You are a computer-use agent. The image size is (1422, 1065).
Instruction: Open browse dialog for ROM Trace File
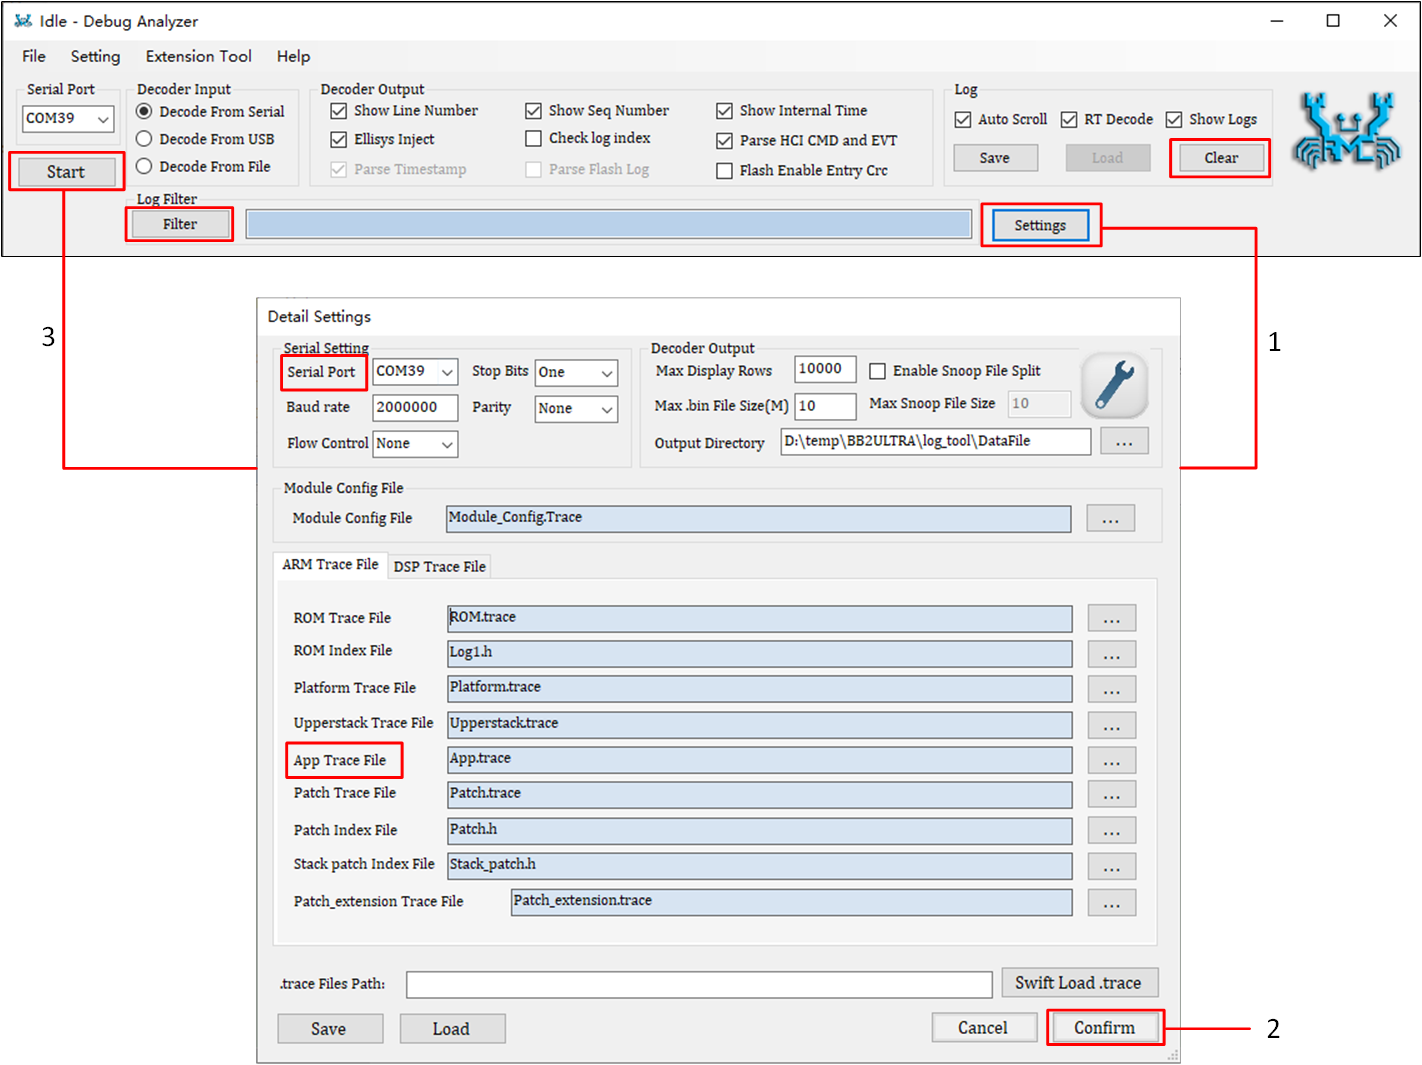1111,619
